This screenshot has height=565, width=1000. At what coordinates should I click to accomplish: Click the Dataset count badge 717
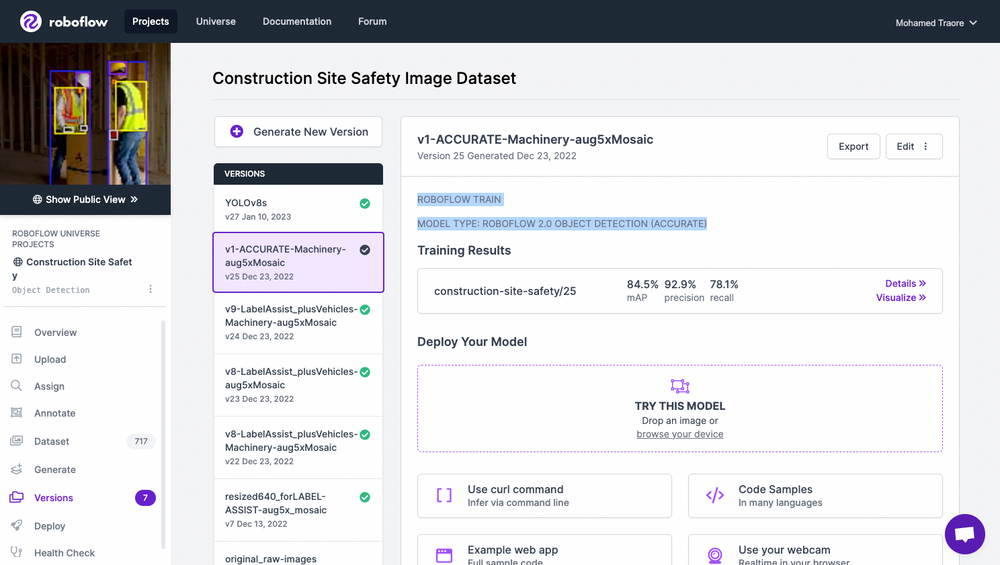click(x=141, y=441)
